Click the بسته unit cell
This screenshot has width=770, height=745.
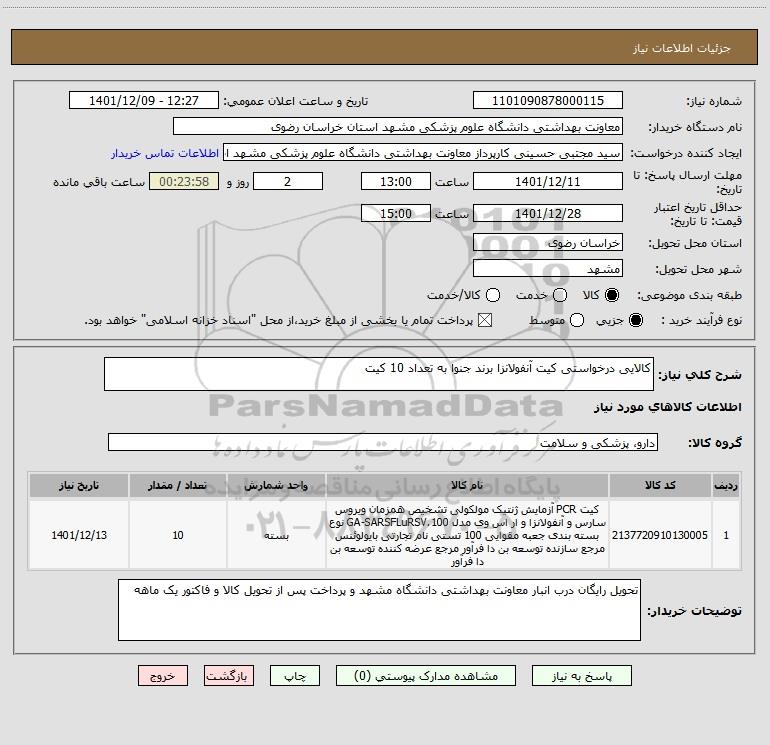click(276, 535)
